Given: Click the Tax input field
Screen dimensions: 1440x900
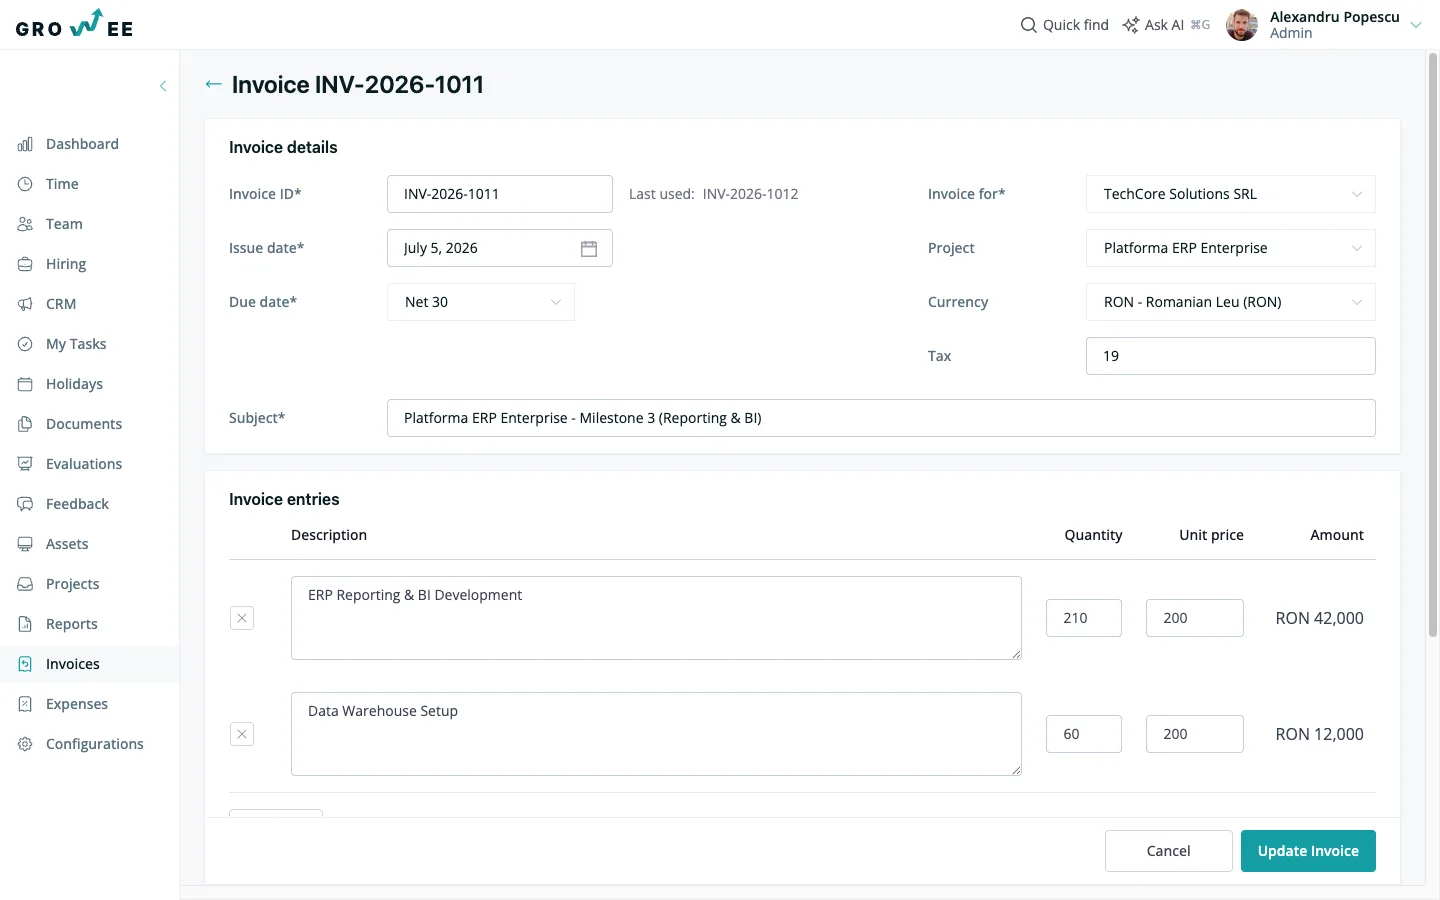Looking at the screenshot, I should point(1231,356).
